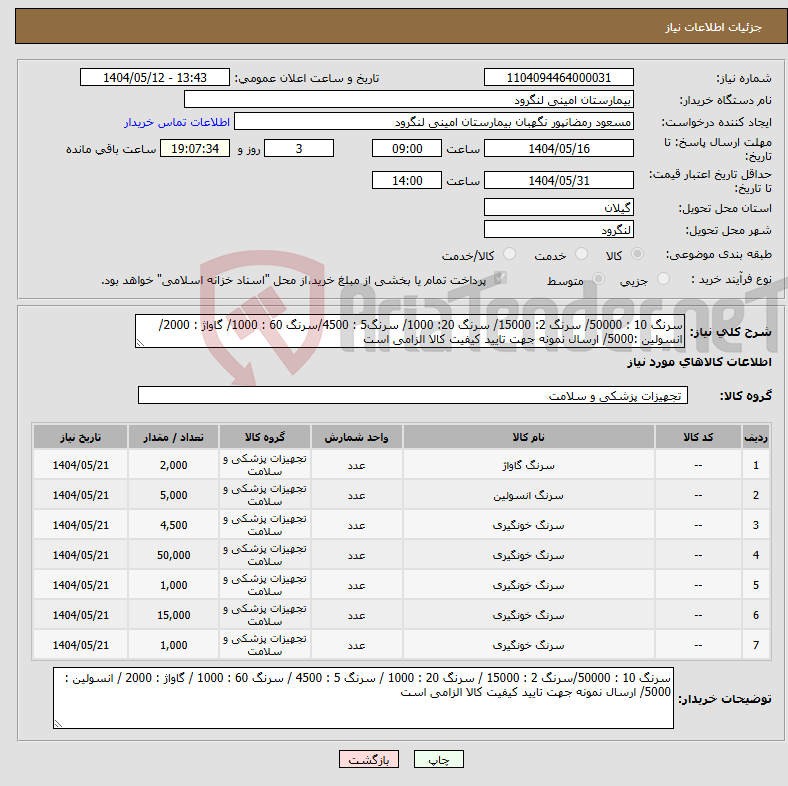
Task: Click the description textarea resize handle
Action: pos(140,343)
